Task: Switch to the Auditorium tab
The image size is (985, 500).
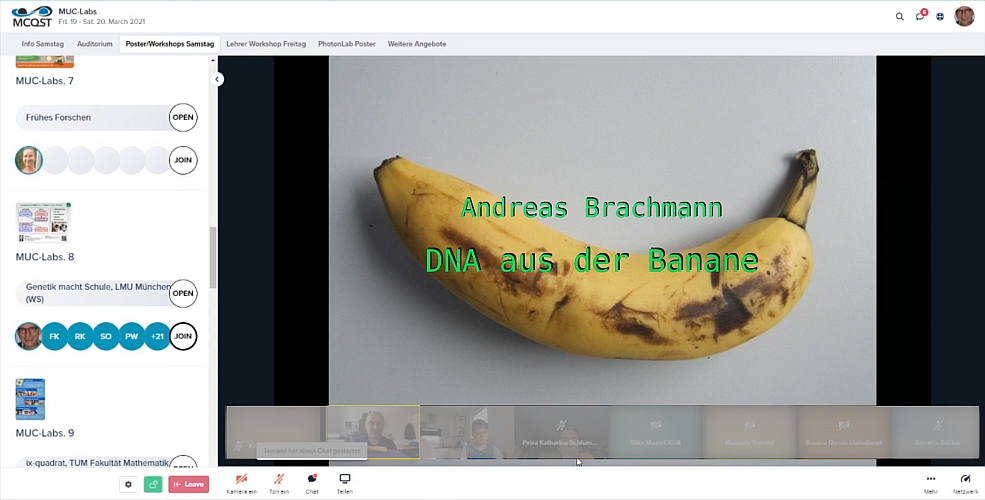Action: tap(95, 44)
